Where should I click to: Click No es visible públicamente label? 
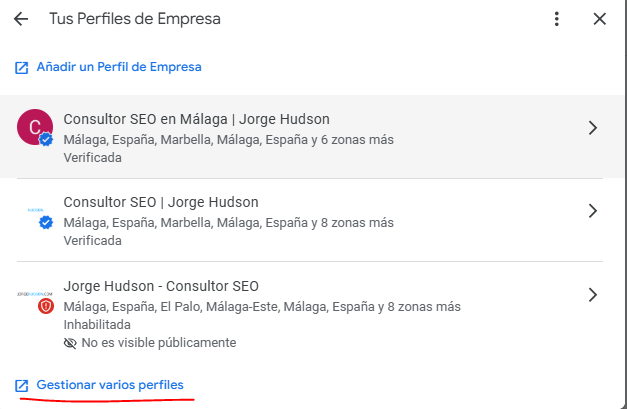159,343
